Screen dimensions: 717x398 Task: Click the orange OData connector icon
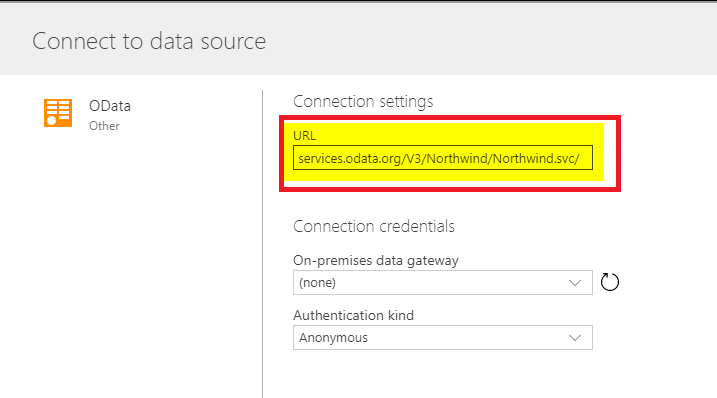click(x=58, y=113)
